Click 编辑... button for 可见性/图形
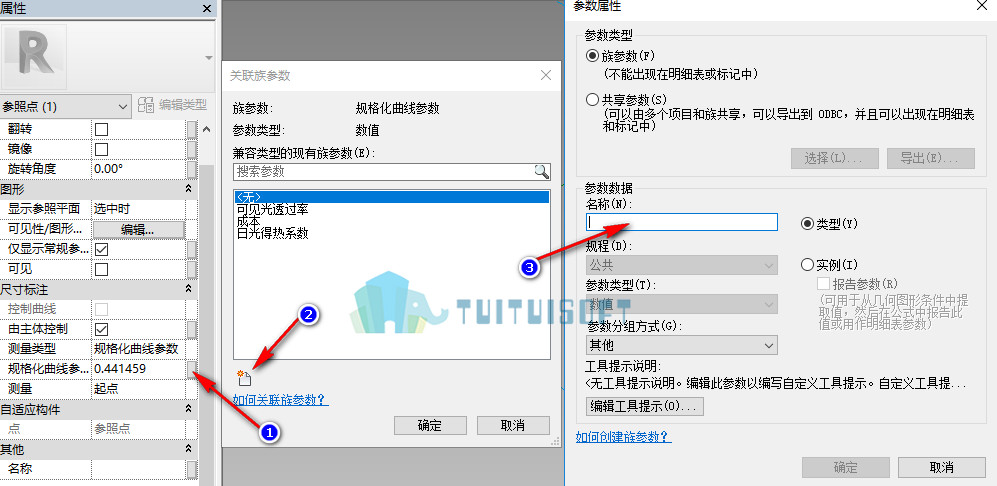 [x=139, y=229]
